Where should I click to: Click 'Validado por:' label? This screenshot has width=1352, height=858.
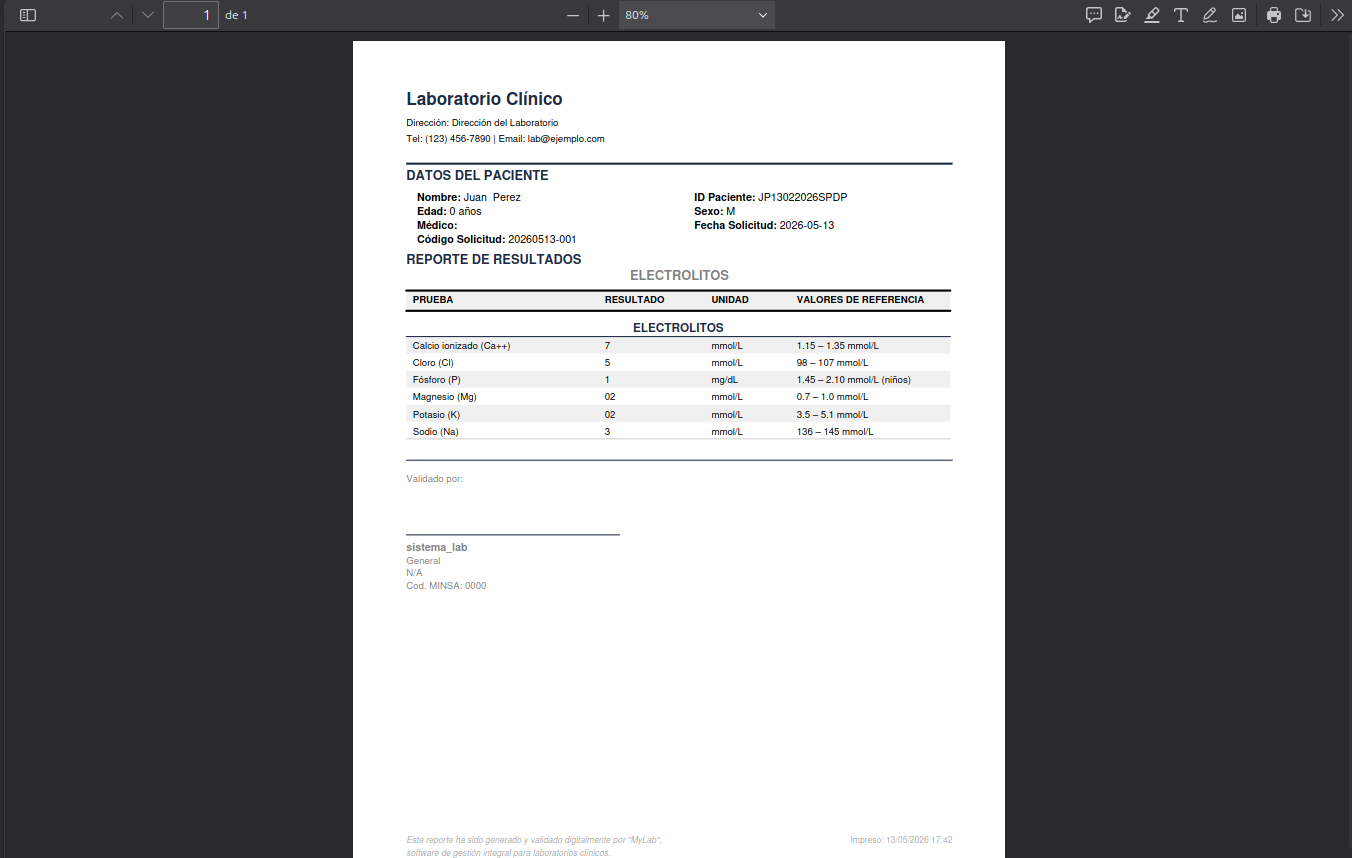[x=435, y=479]
